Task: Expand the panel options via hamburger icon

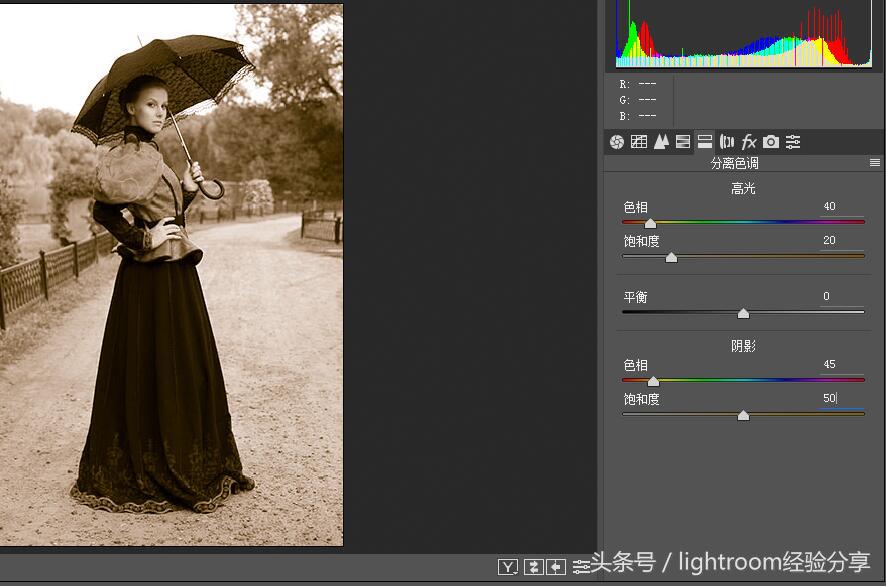Action: tap(873, 162)
